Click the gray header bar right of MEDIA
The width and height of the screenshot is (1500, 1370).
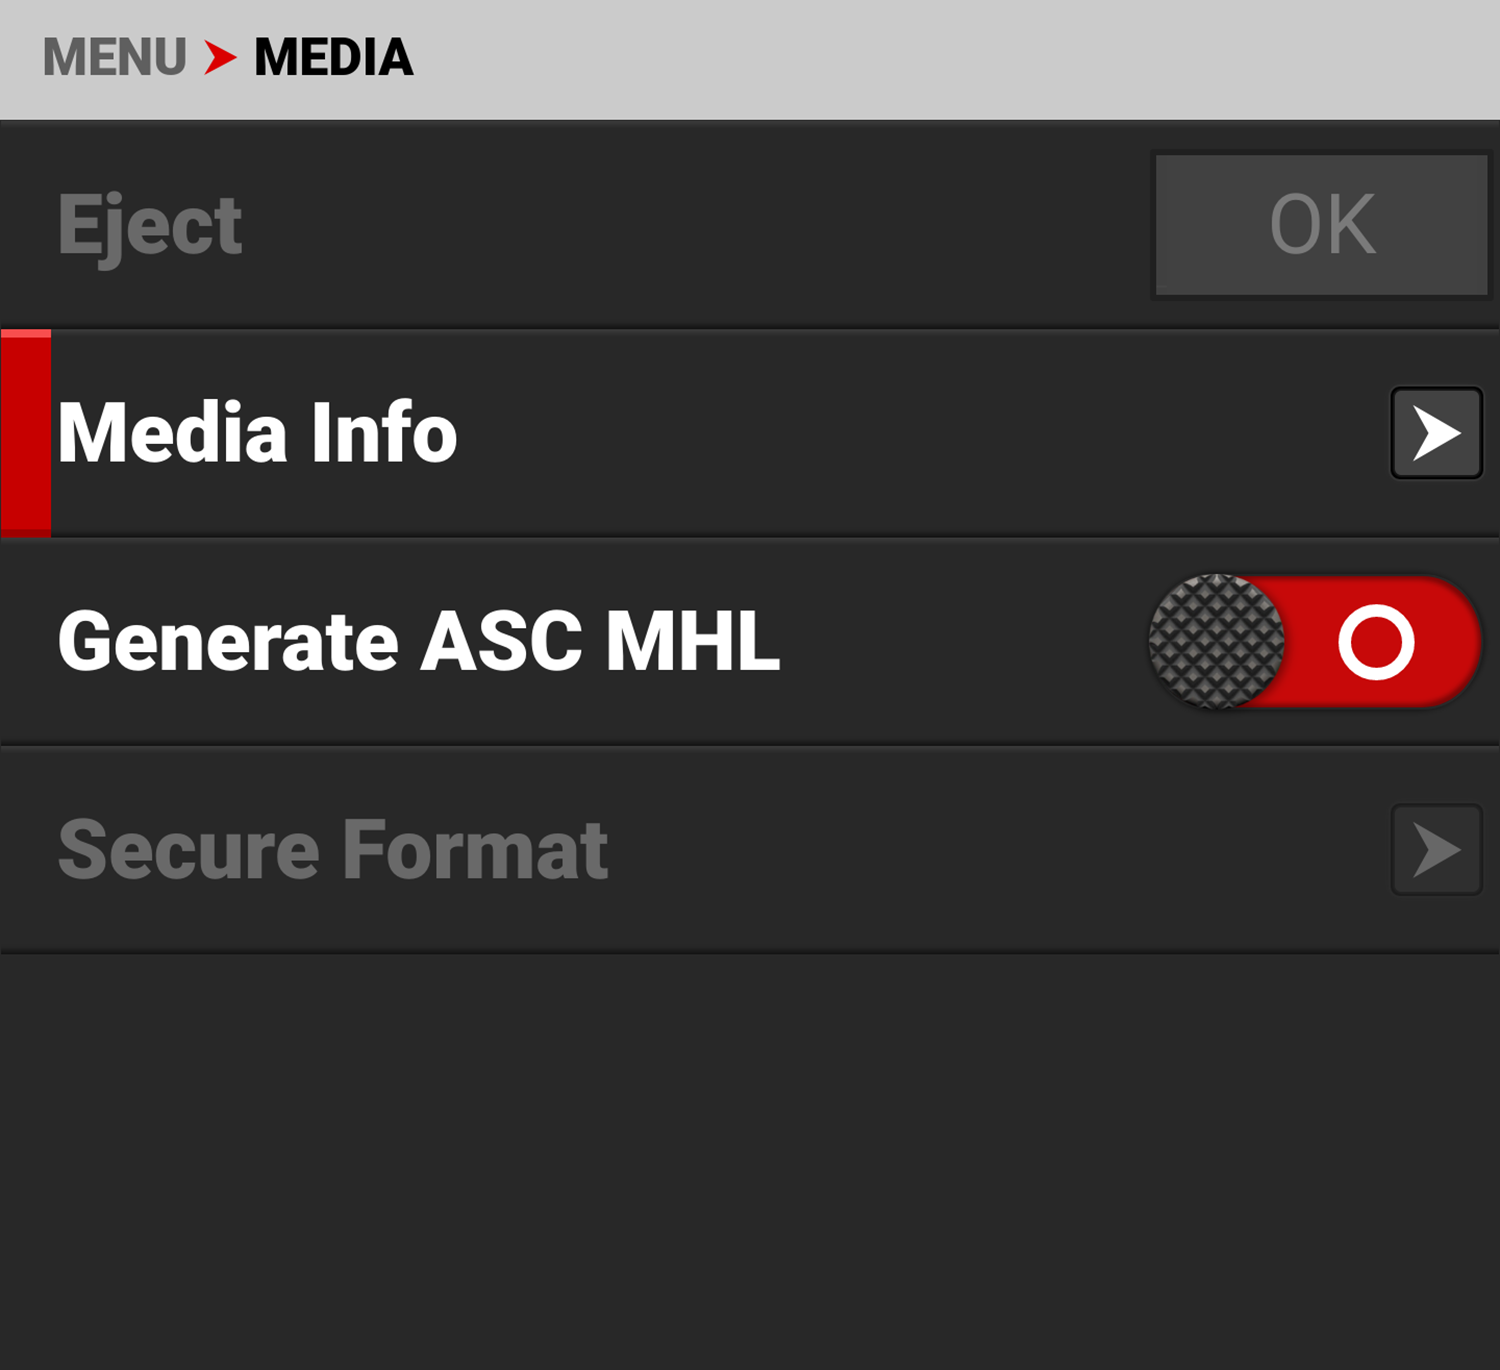[x=950, y=57]
